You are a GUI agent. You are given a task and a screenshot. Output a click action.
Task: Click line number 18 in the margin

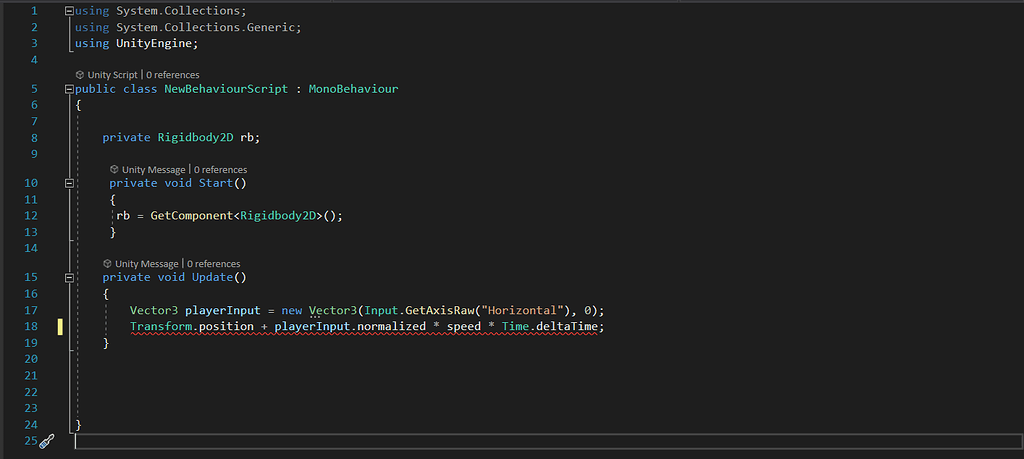coord(31,326)
